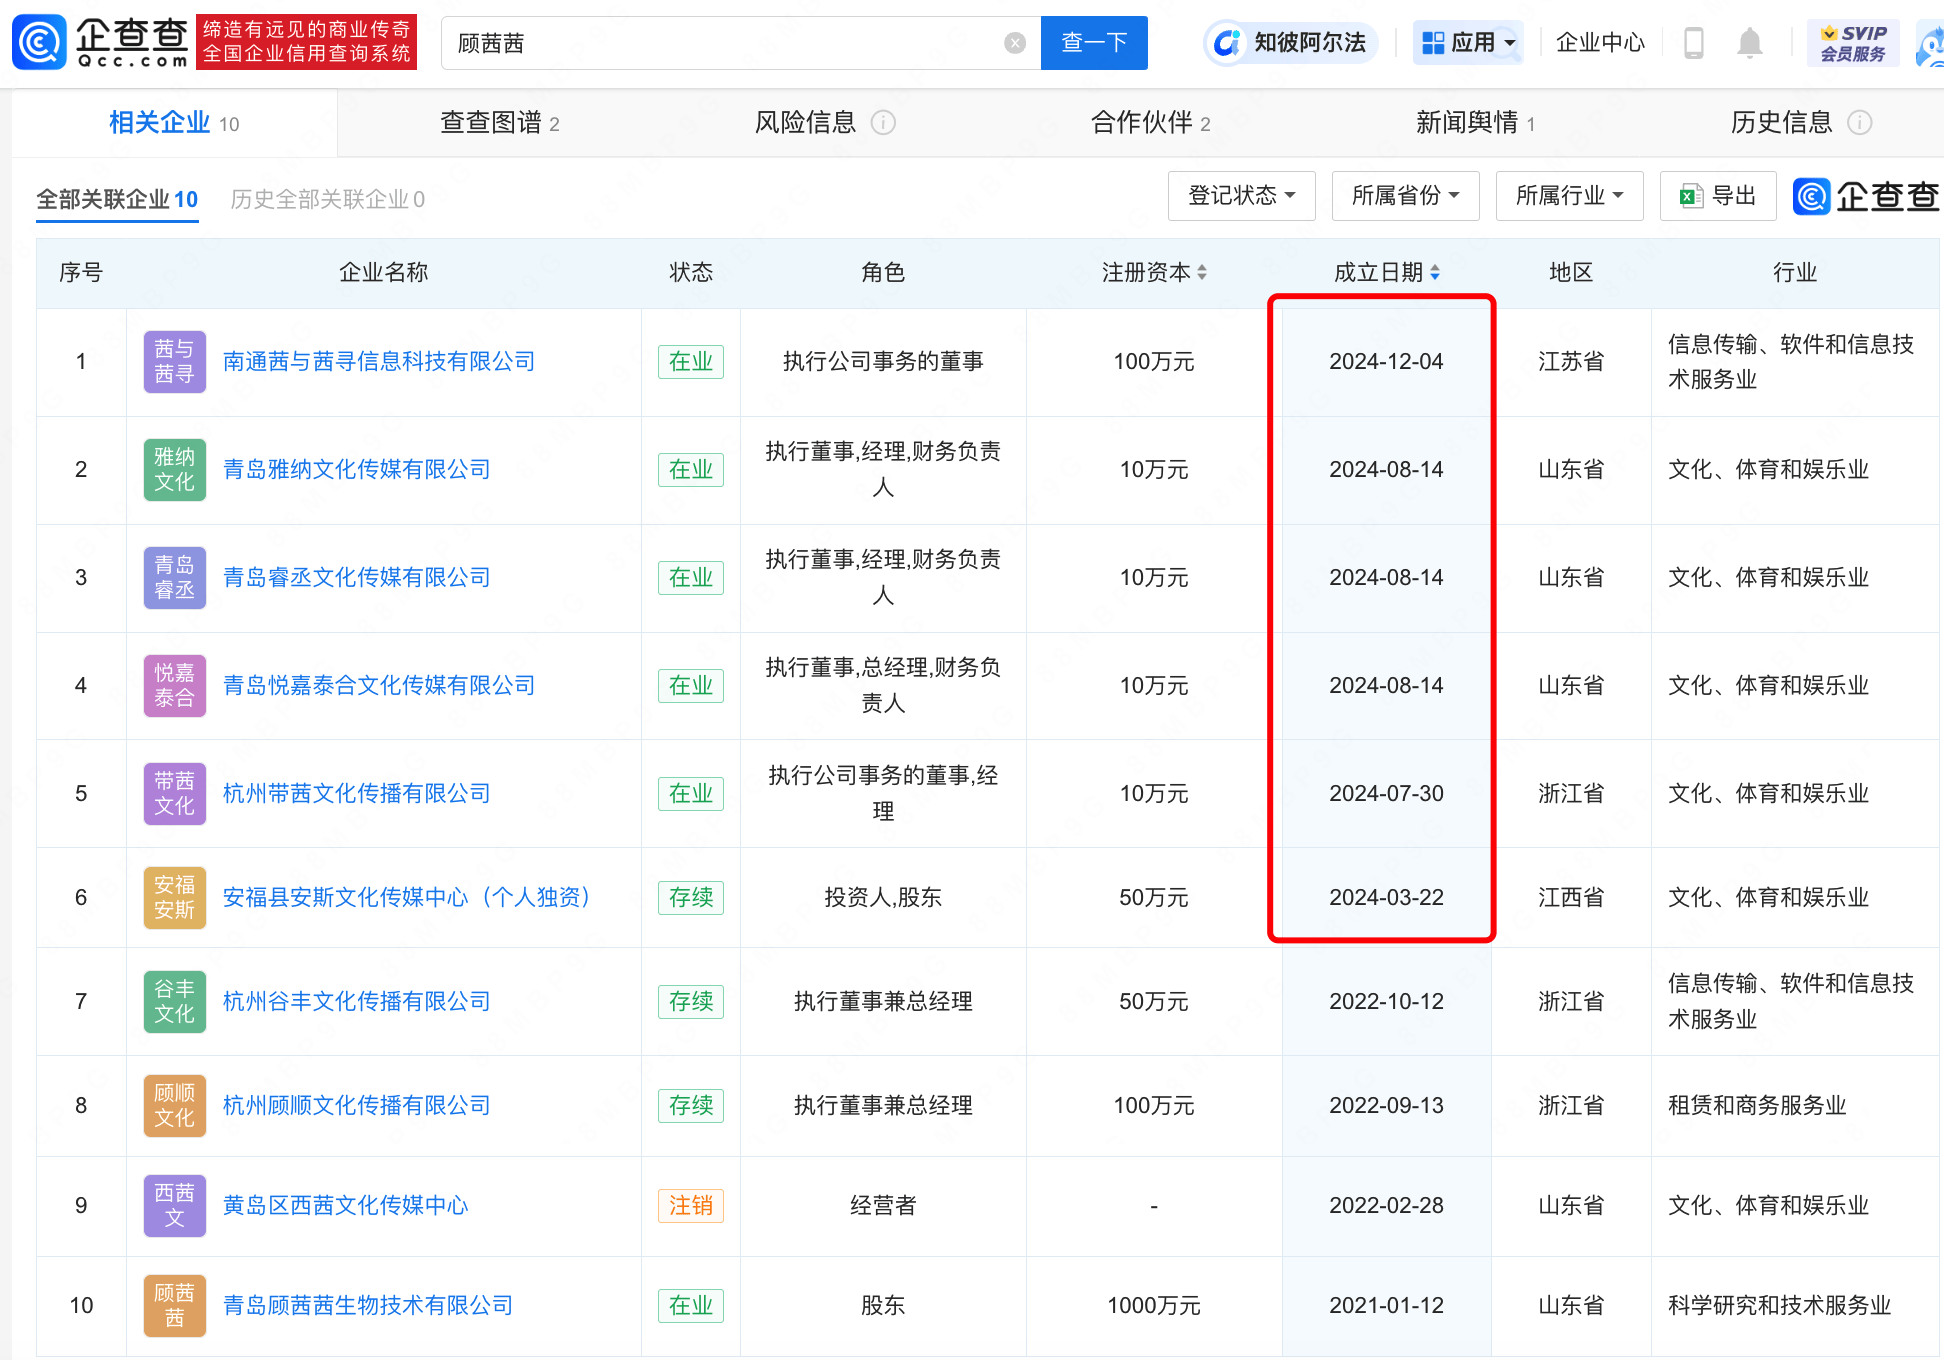Image resolution: width=1944 pixels, height=1360 pixels.
Task: Open notifications bell icon
Action: pos(1750,43)
